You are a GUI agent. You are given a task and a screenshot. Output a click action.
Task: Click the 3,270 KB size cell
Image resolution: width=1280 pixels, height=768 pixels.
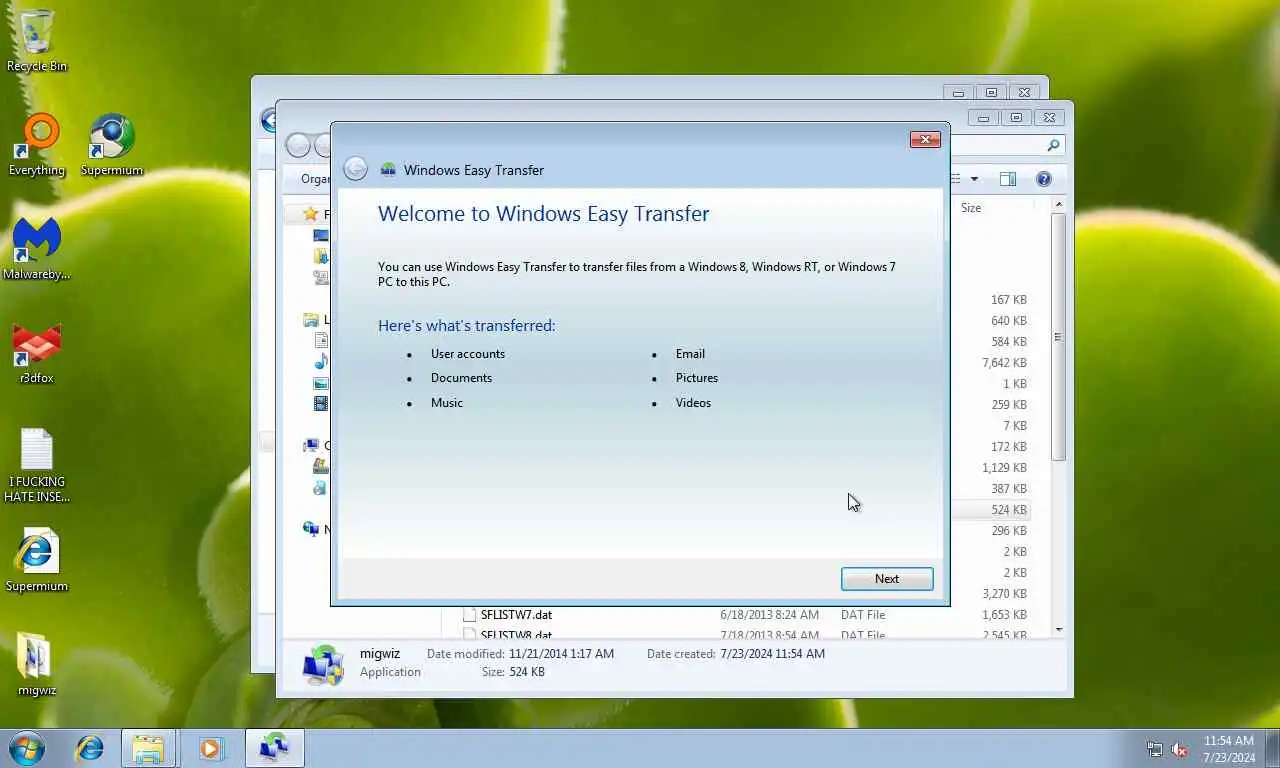tap(1004, 594)
